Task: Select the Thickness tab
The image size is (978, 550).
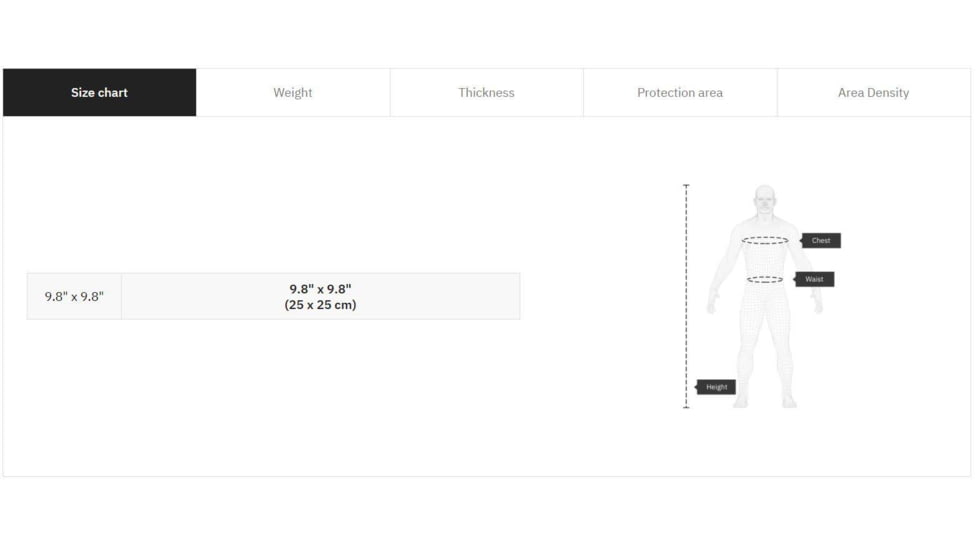Action: pos(486,93)
